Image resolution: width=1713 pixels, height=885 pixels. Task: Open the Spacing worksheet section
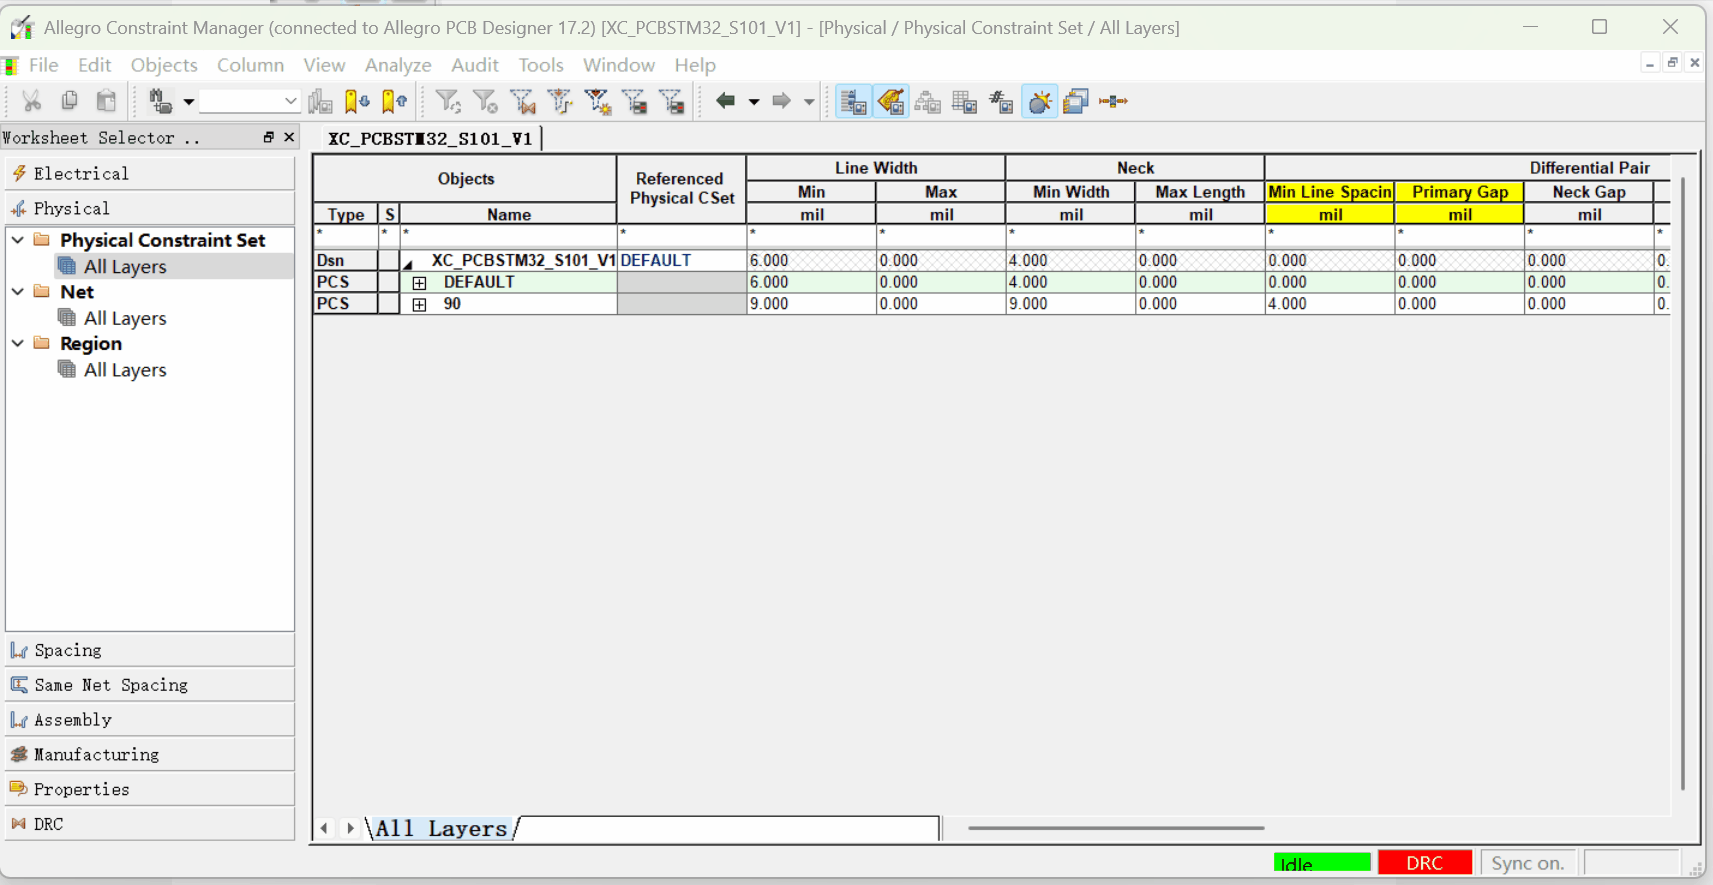(150, 650)
